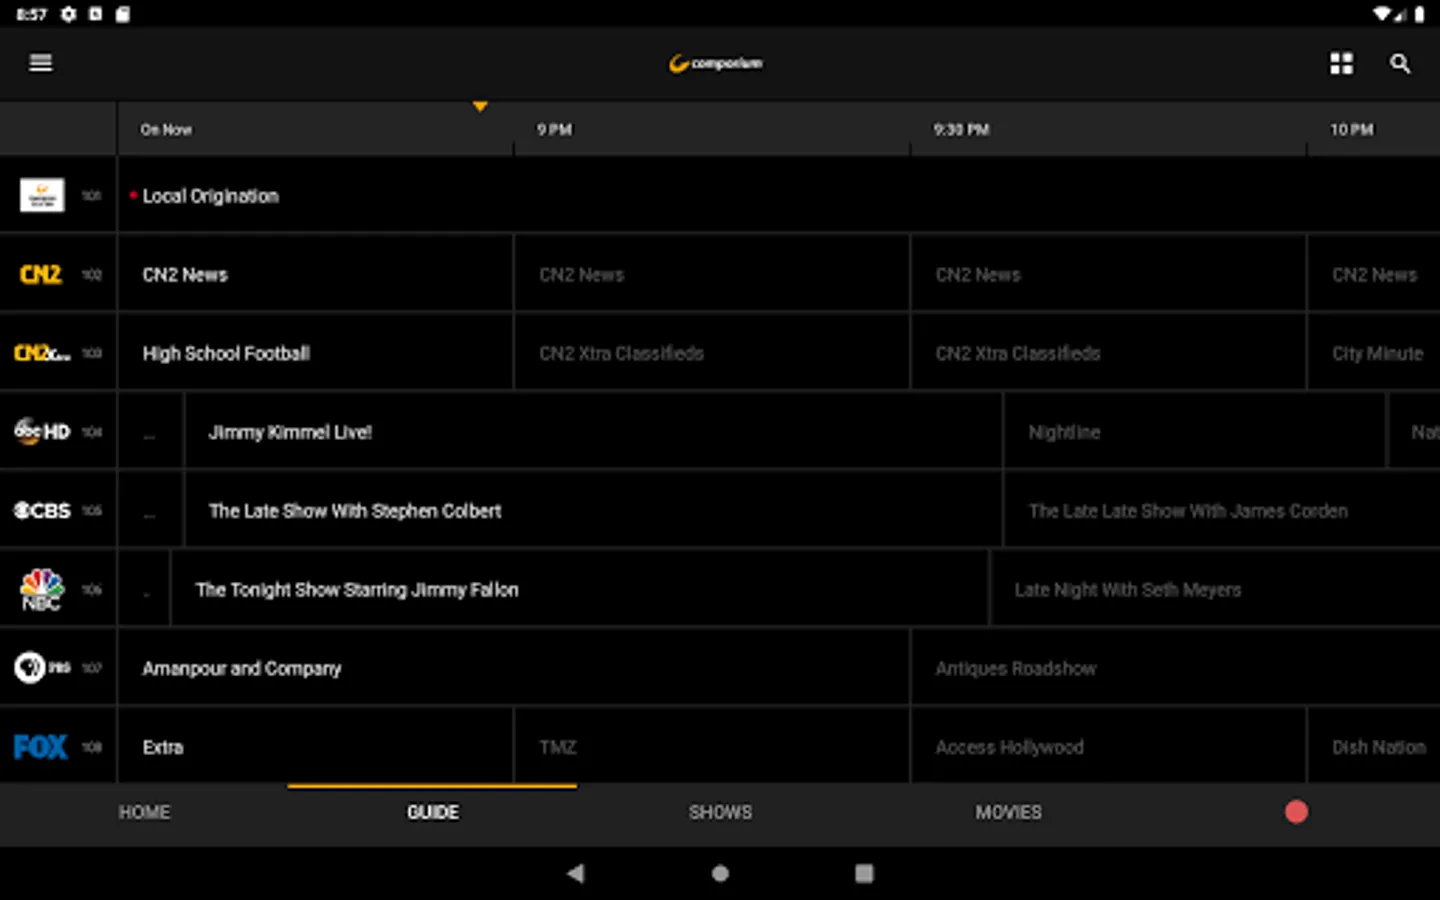
Task: Open truncated program before The Late Show
Action: [151, 511]
